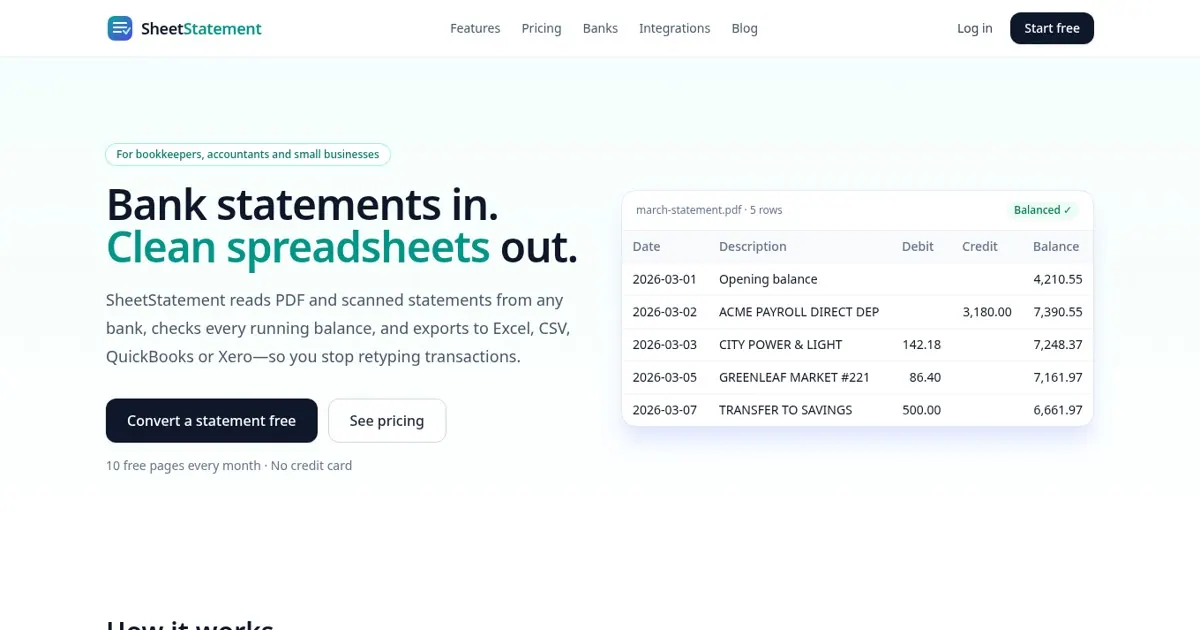
Task: Select CITY POWER & LIGHT cell
Action: coord(781,344)
